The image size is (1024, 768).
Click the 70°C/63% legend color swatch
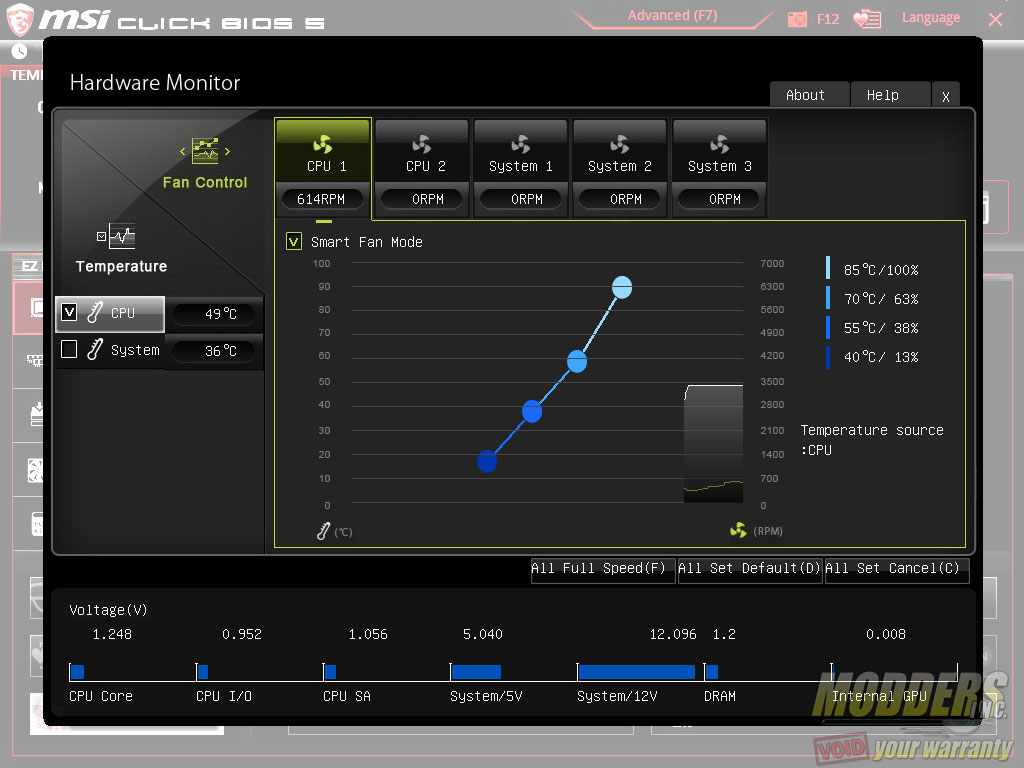point(828,298)
